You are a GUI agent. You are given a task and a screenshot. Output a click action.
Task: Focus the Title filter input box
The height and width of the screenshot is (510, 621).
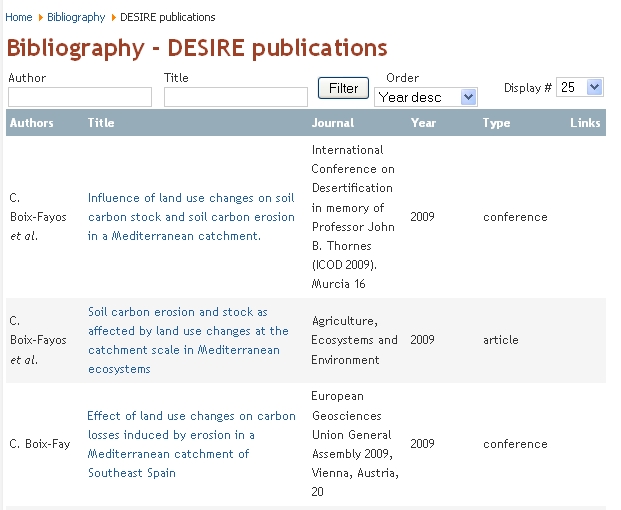click(x=236, y=97)
